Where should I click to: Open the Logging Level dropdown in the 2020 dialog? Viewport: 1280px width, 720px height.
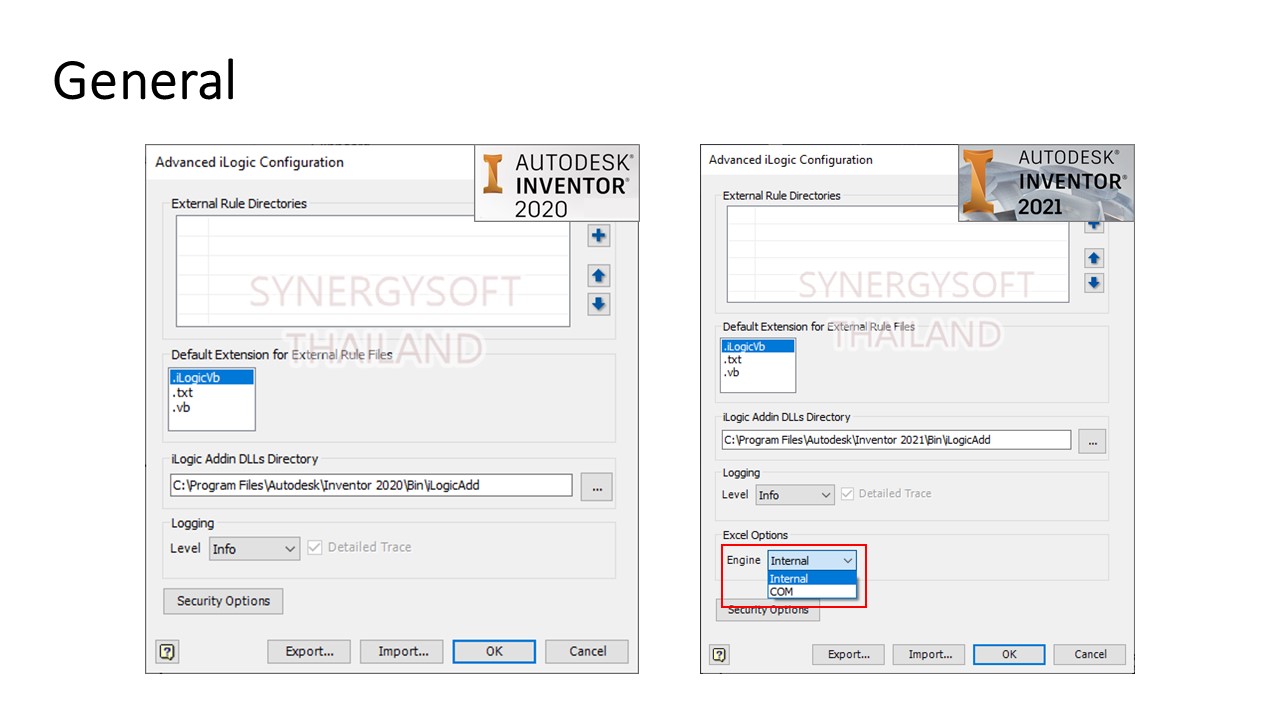(x=254, y=549)
